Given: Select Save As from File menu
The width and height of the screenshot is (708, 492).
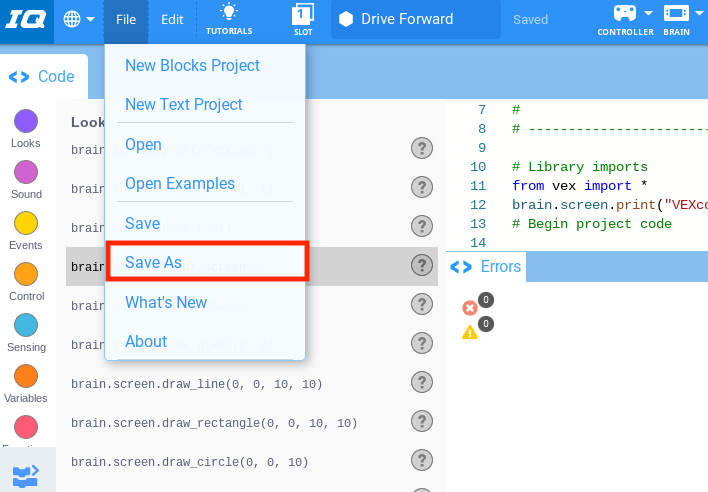Looking at the screenshot, I should (x=153, y=262).
